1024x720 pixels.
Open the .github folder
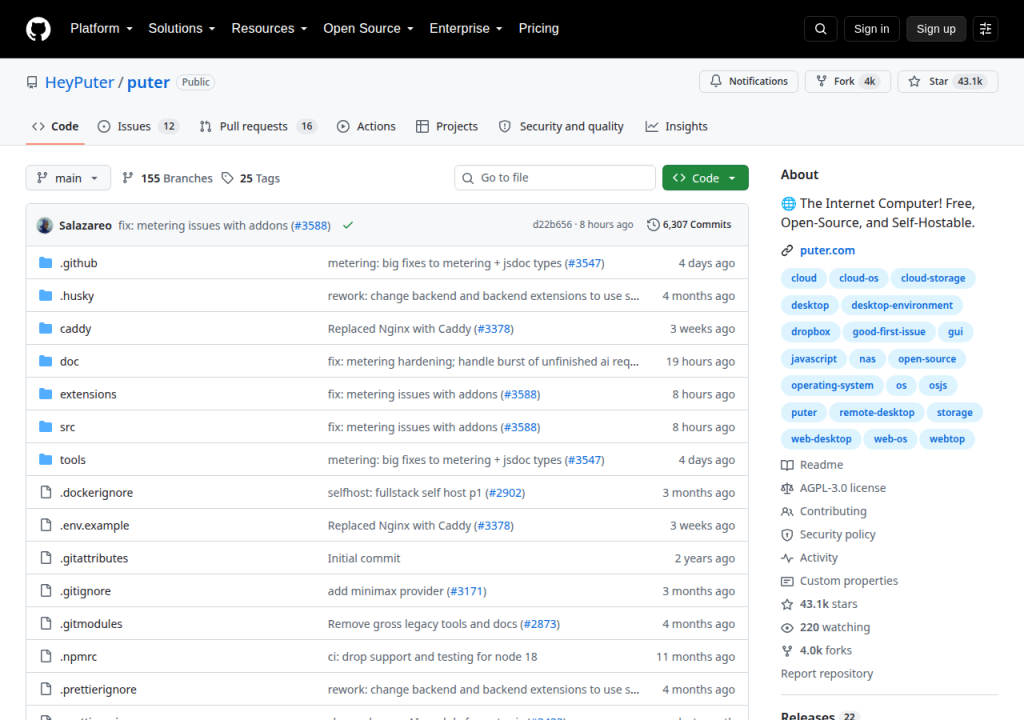coord(78,263)
